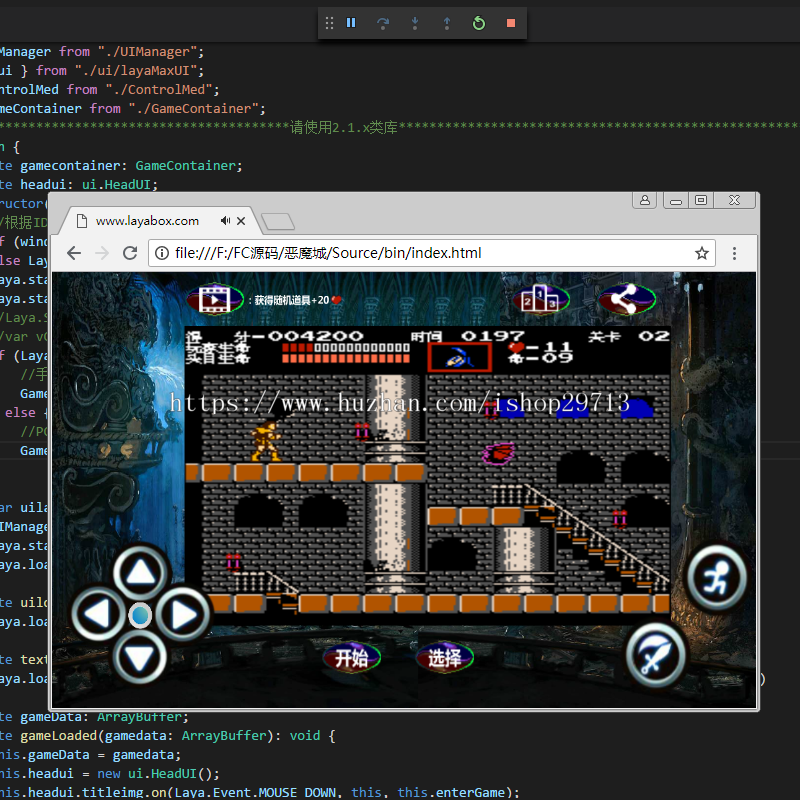
Task: Close the www.layabox.com tab
Action: pyautogui.click(x=241, y=220)
